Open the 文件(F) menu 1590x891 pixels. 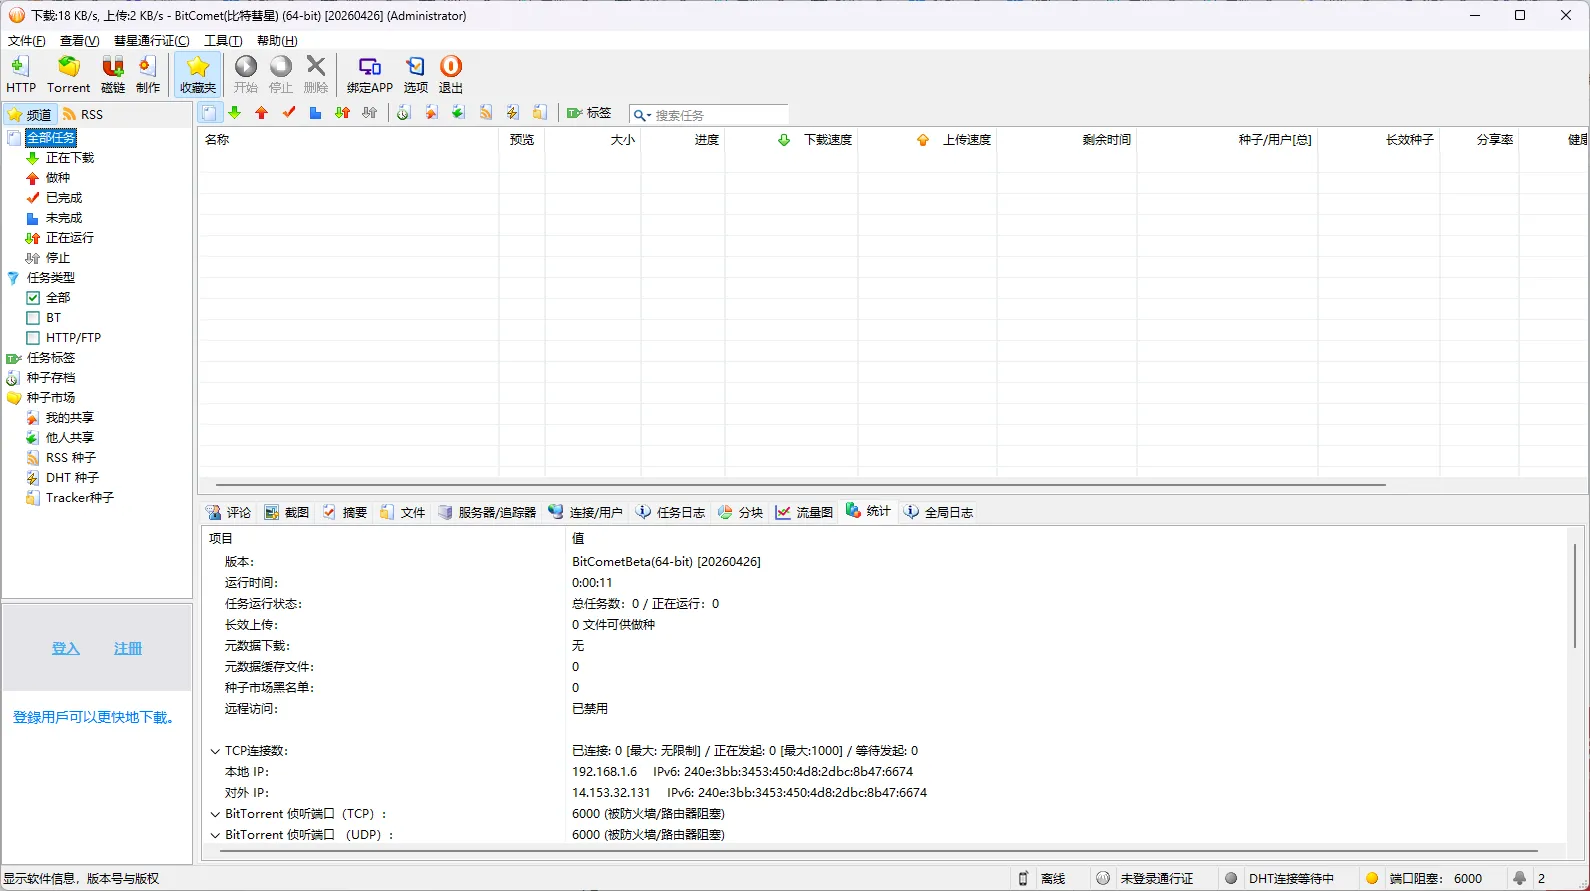(26, 41)
